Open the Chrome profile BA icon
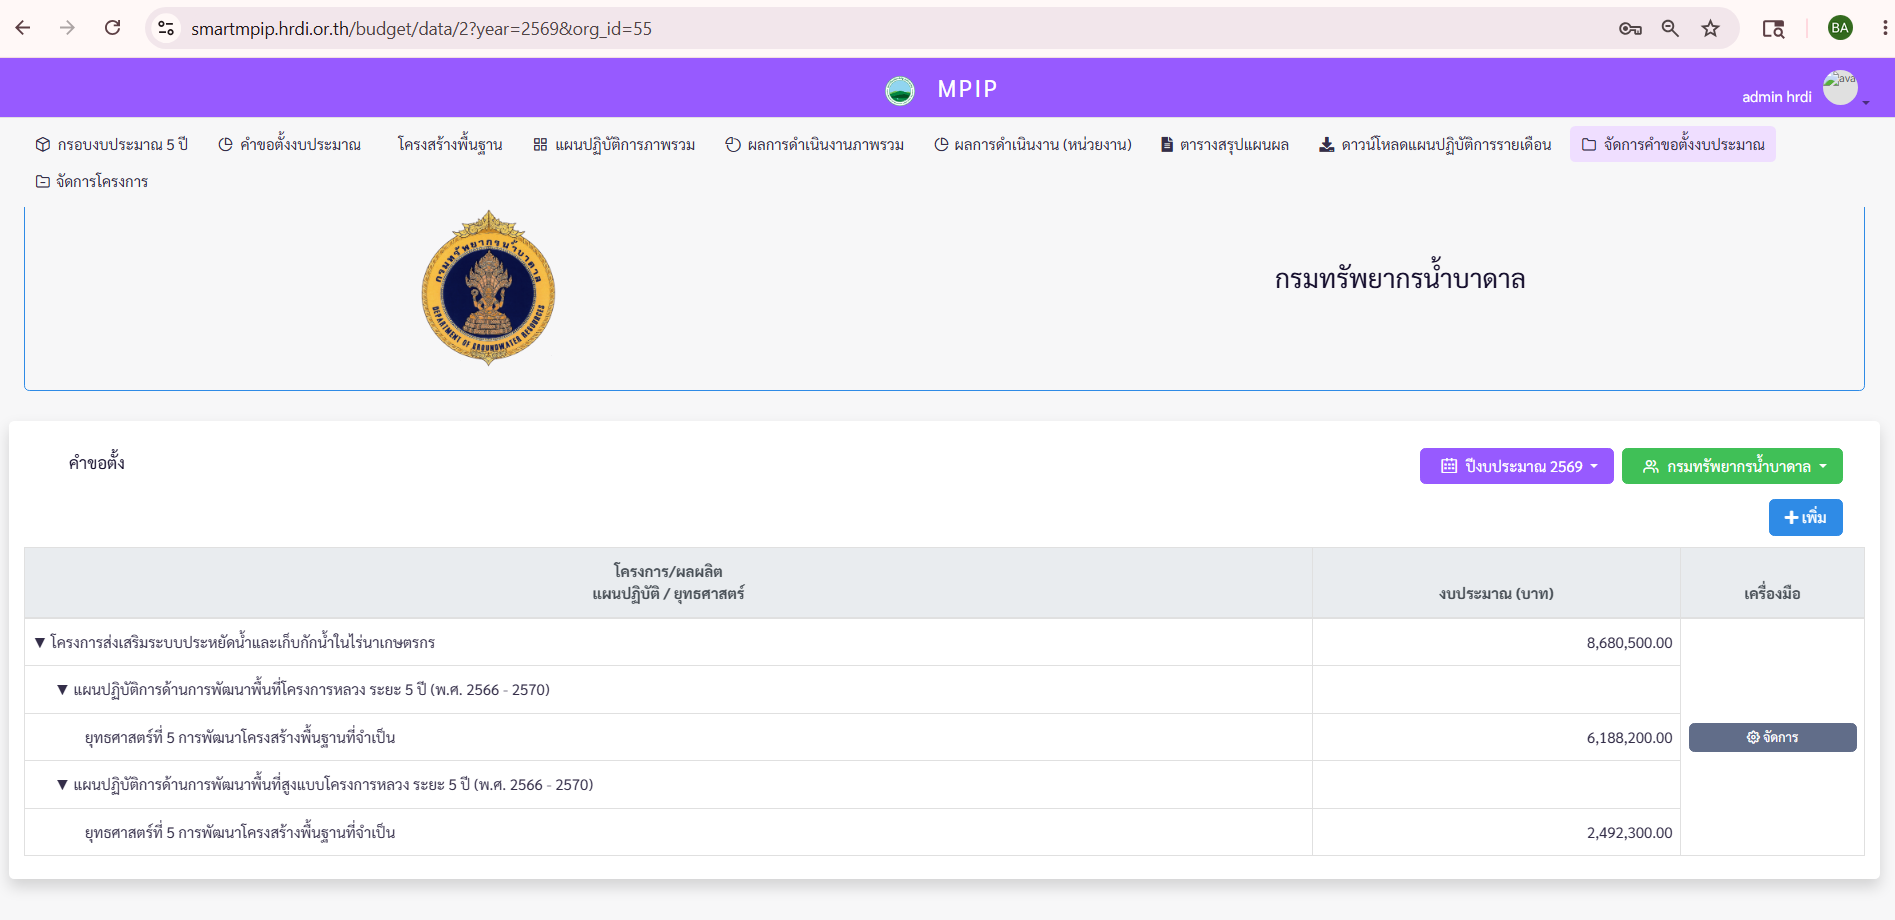Image resolution: width=1895 pixels, height=920 pixels. tap(1840, 28)
